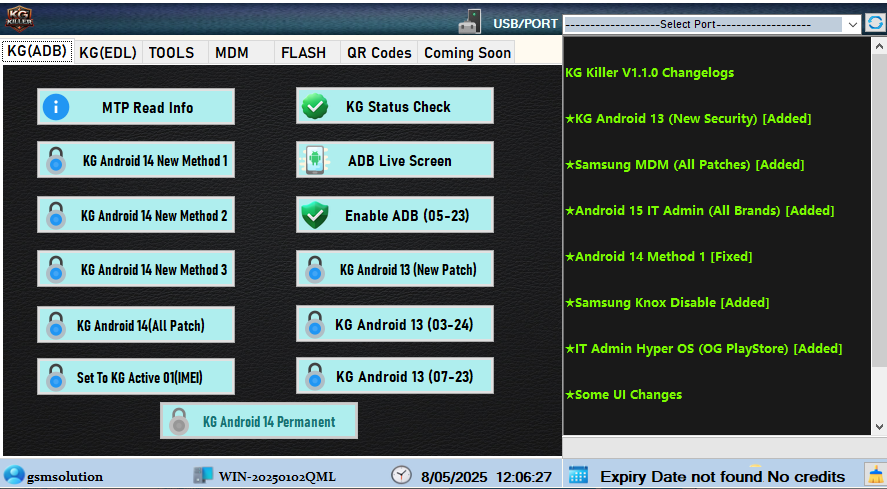Screen dimensions: 887x489
Task: Click the USB device icon near USB/PORT
Action: [470, 22]
